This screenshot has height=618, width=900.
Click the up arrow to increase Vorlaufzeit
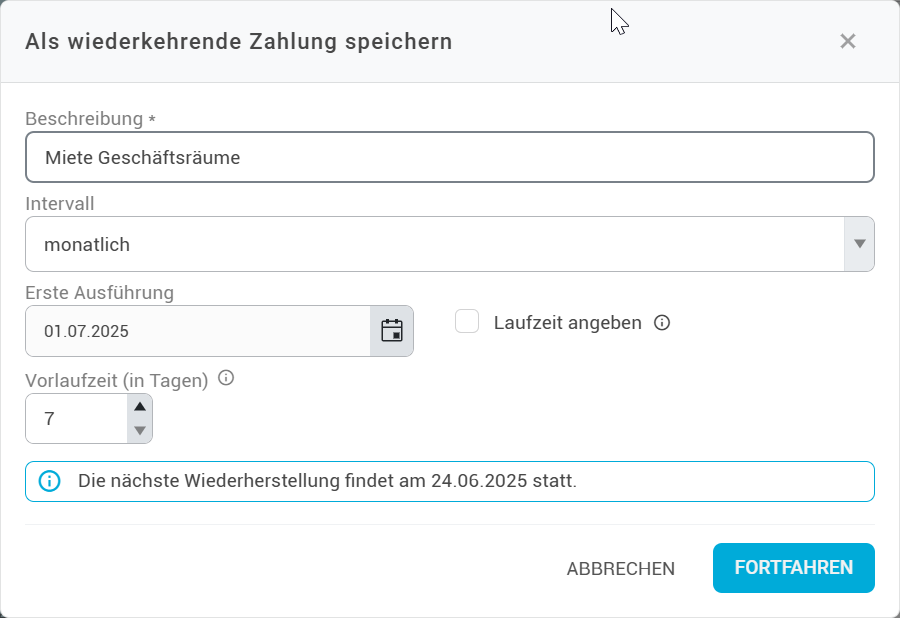pyautogui.click(x=139, y=406)
